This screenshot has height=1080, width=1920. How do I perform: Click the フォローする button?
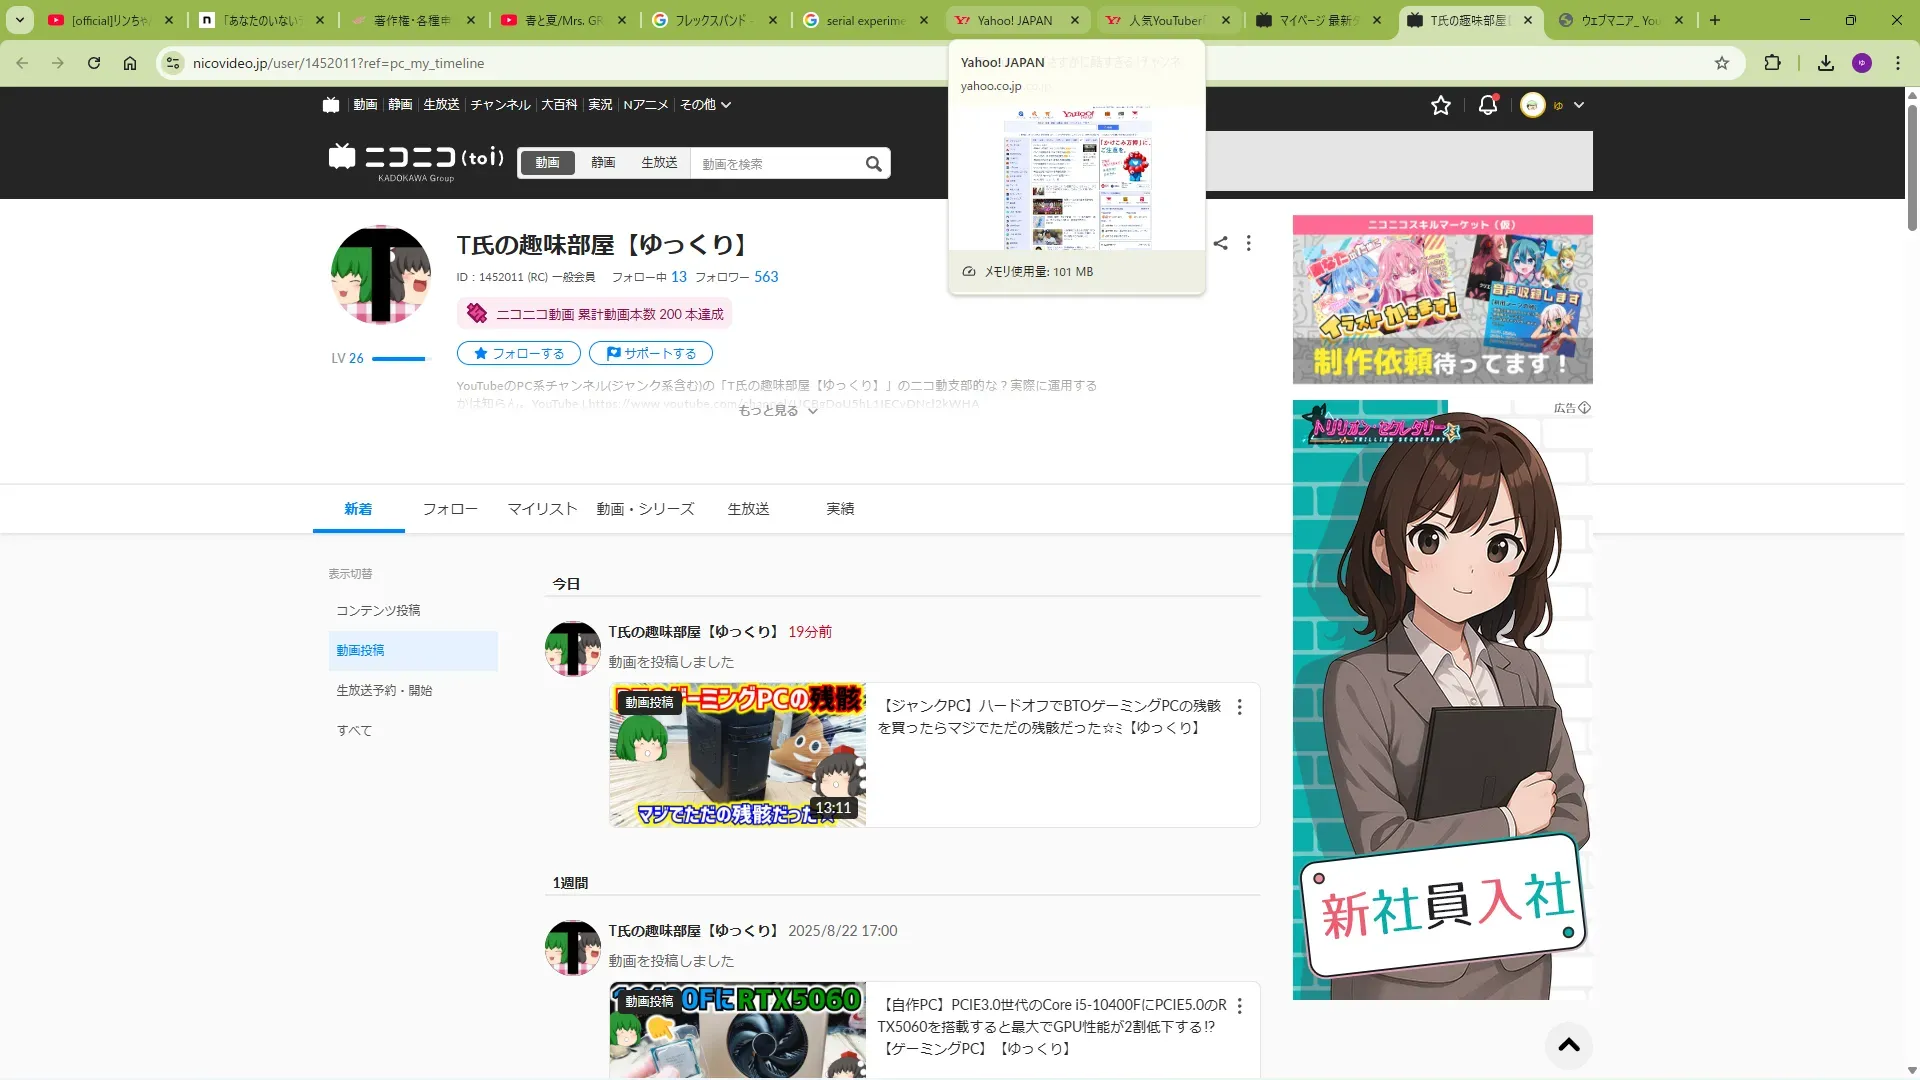pos(518,354)
